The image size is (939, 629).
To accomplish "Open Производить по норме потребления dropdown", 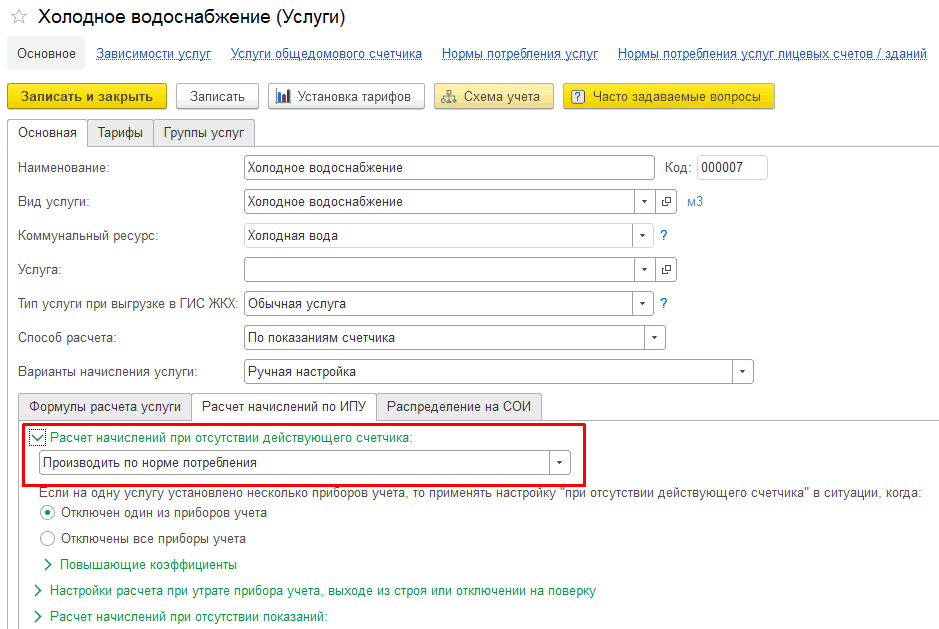I will point(559,463).
